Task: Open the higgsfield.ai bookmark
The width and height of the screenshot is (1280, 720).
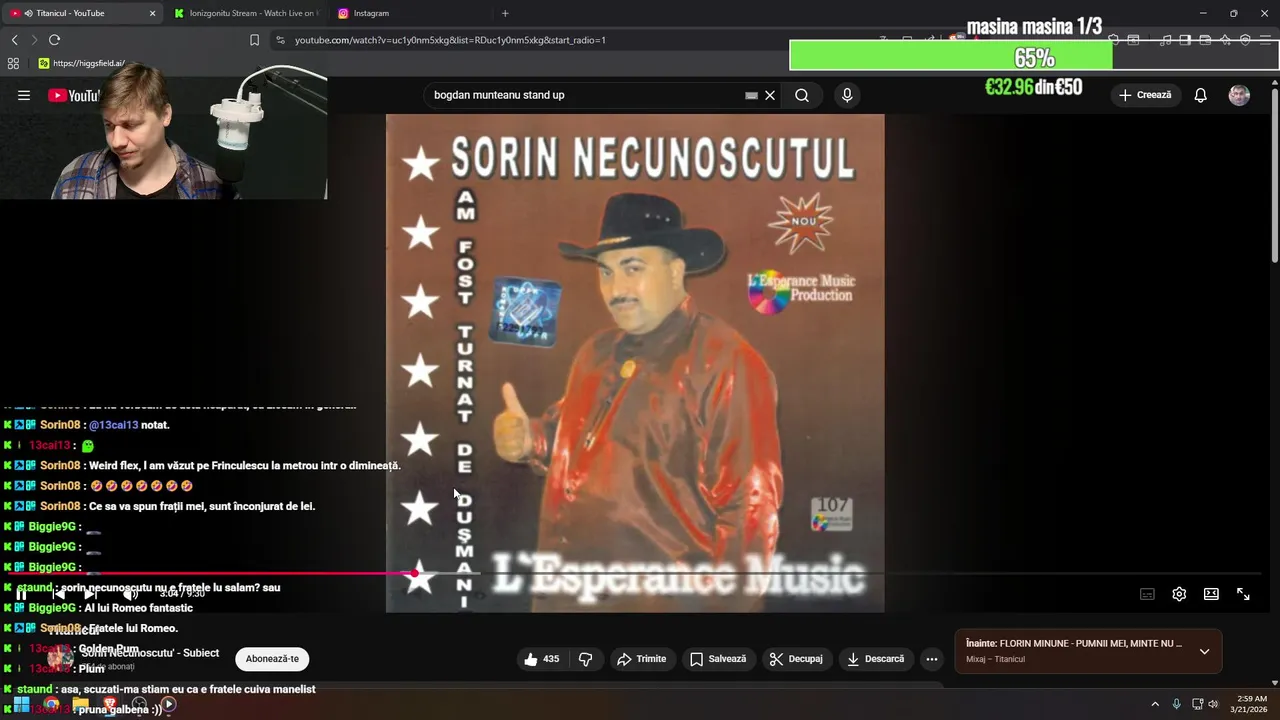Action: tap(82, 63)
